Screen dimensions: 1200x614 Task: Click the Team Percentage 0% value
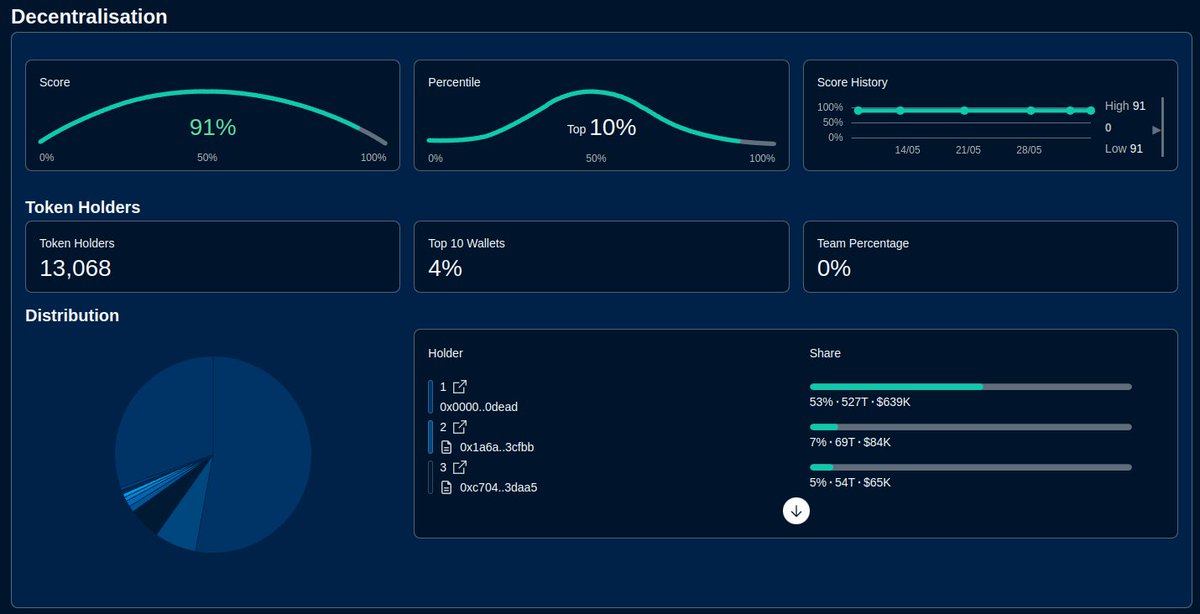(x=834, y=268)
